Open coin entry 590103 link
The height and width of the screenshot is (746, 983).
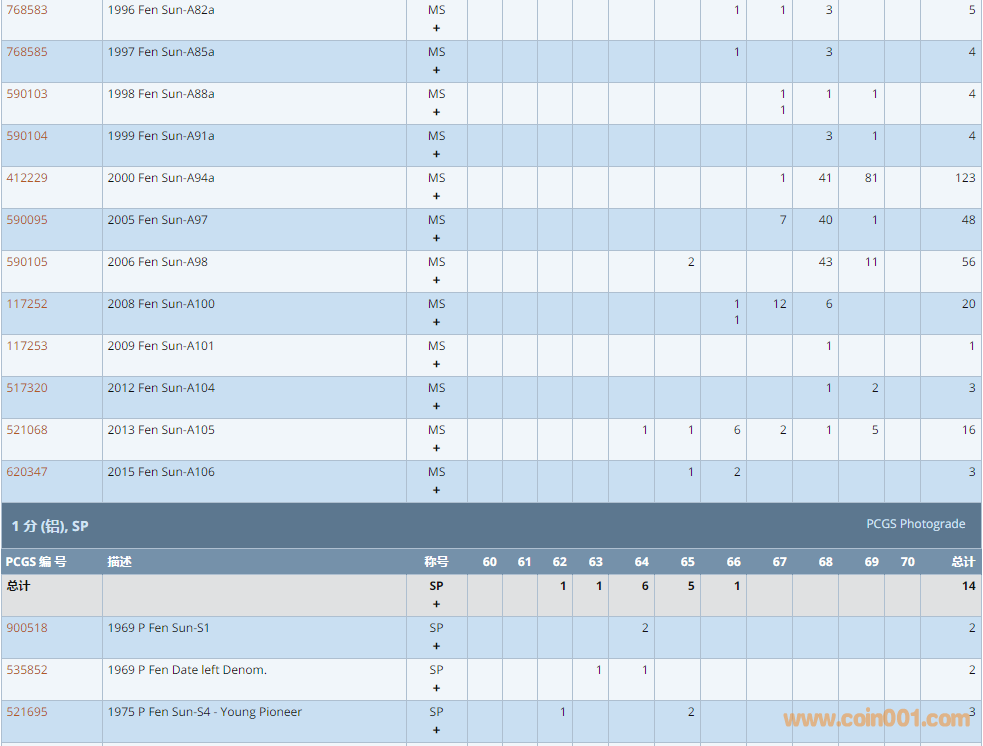tap(27, 94)
